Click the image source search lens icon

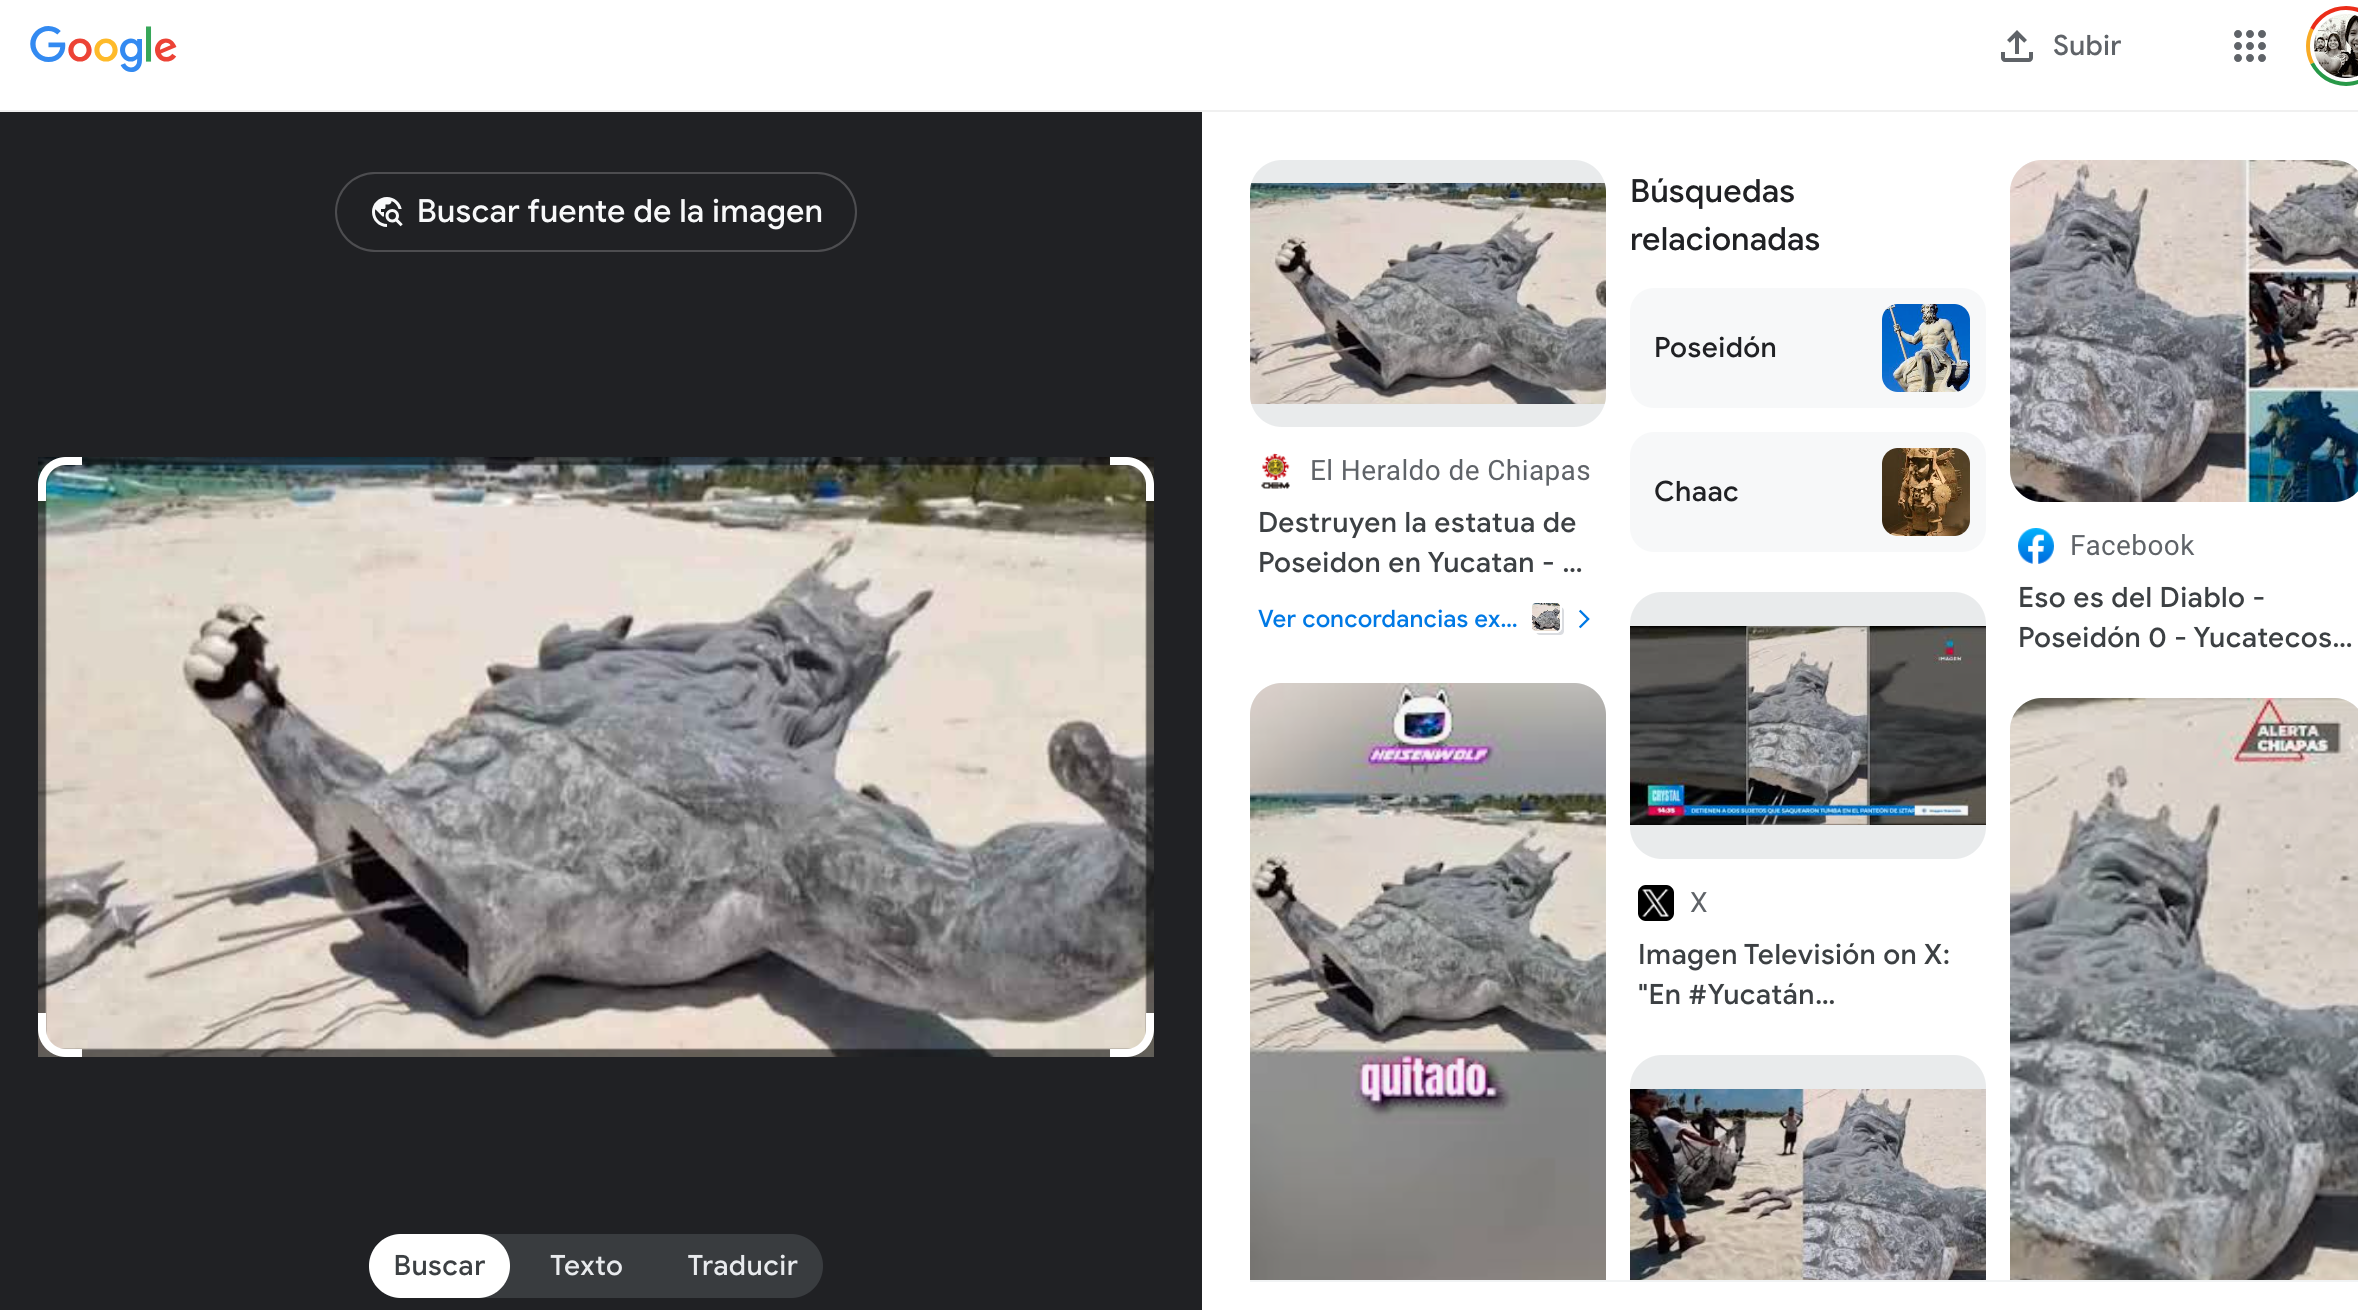(x=387, y=212)
